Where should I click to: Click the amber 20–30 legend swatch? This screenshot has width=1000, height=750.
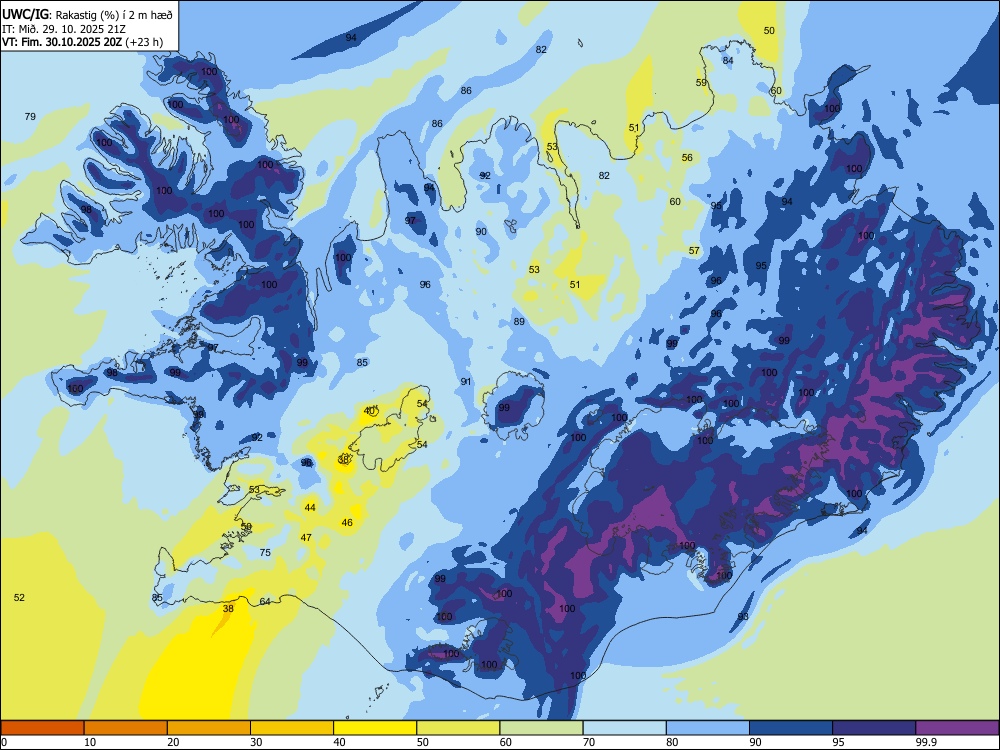[x=209, y=728]
